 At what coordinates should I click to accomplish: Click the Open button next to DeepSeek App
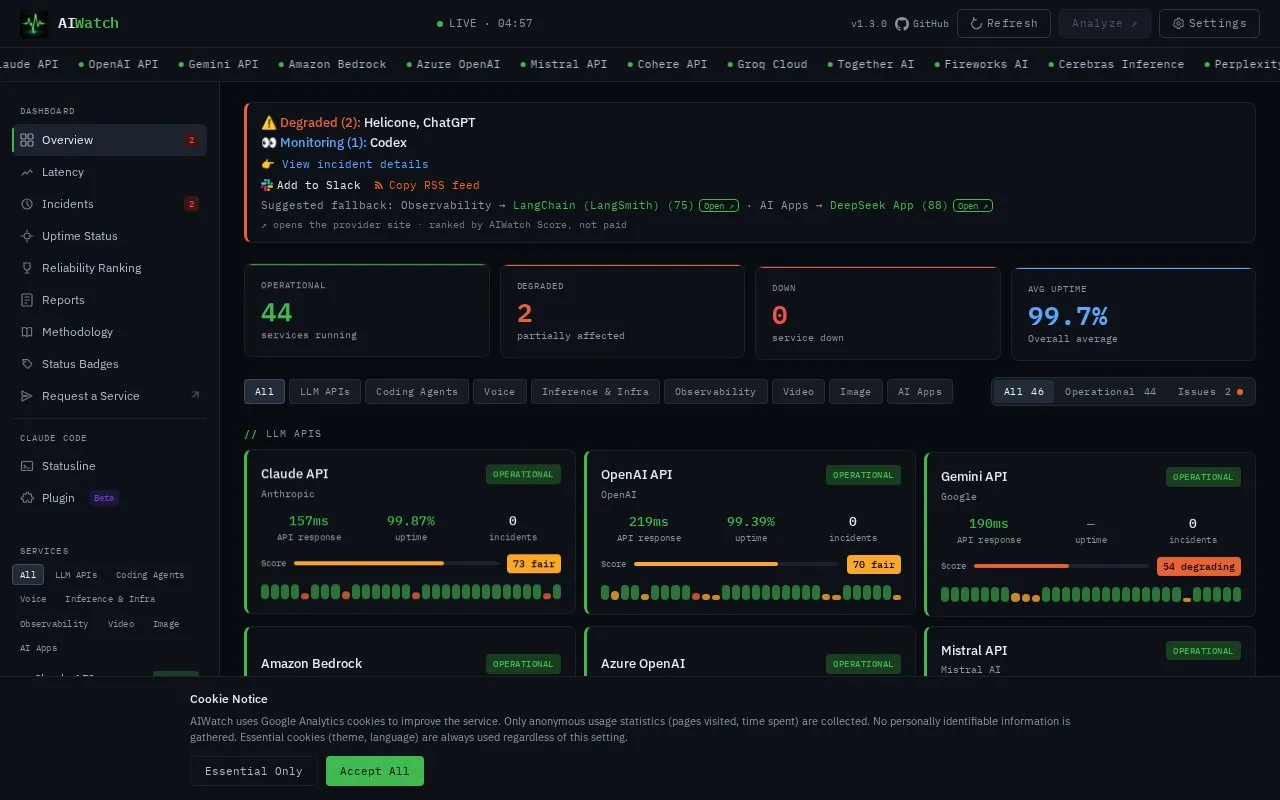[x=972, y=206]
